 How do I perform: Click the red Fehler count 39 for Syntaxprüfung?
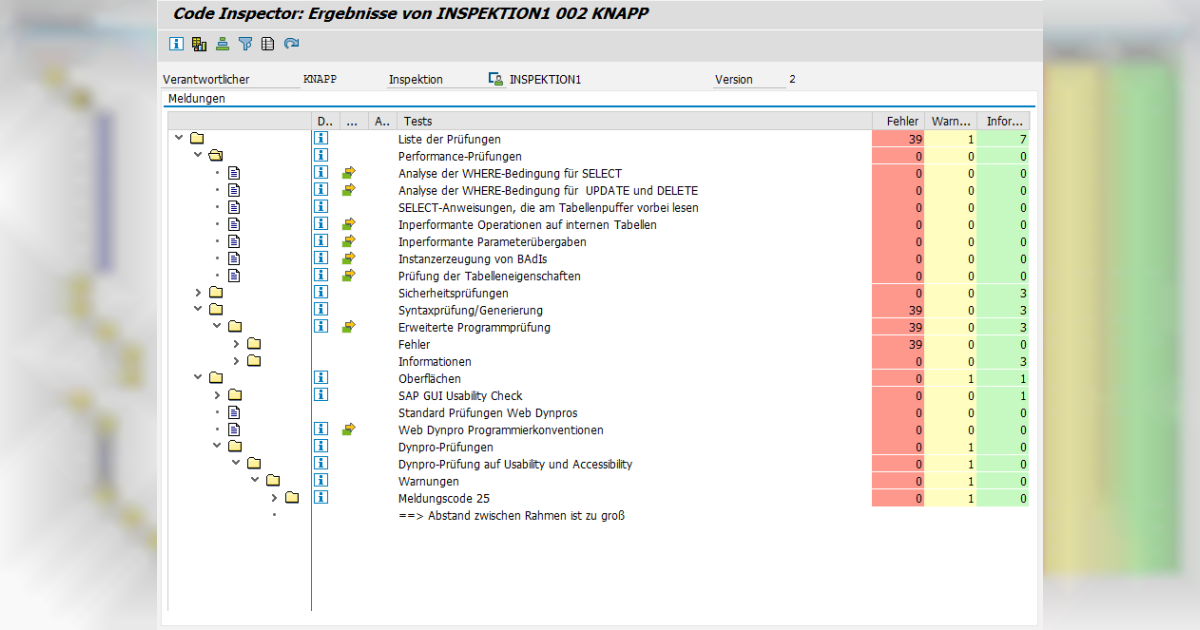897,310
